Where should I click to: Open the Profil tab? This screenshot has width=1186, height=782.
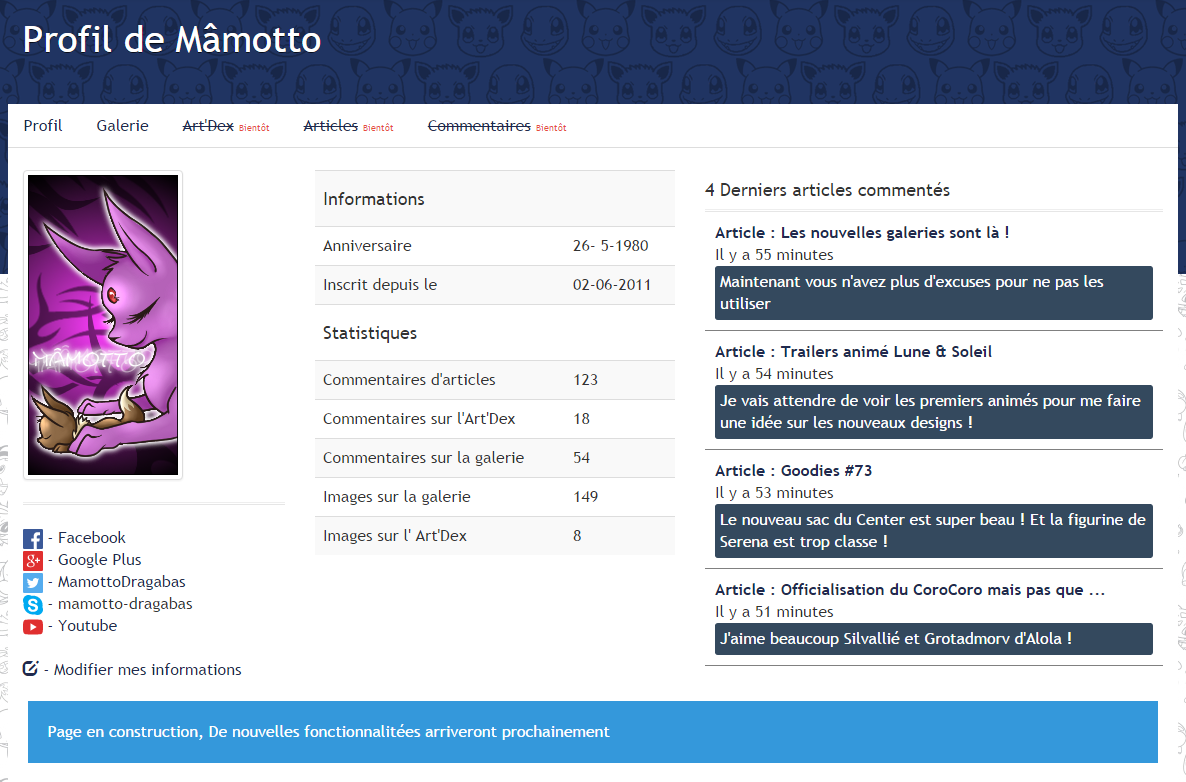(43, 126)
